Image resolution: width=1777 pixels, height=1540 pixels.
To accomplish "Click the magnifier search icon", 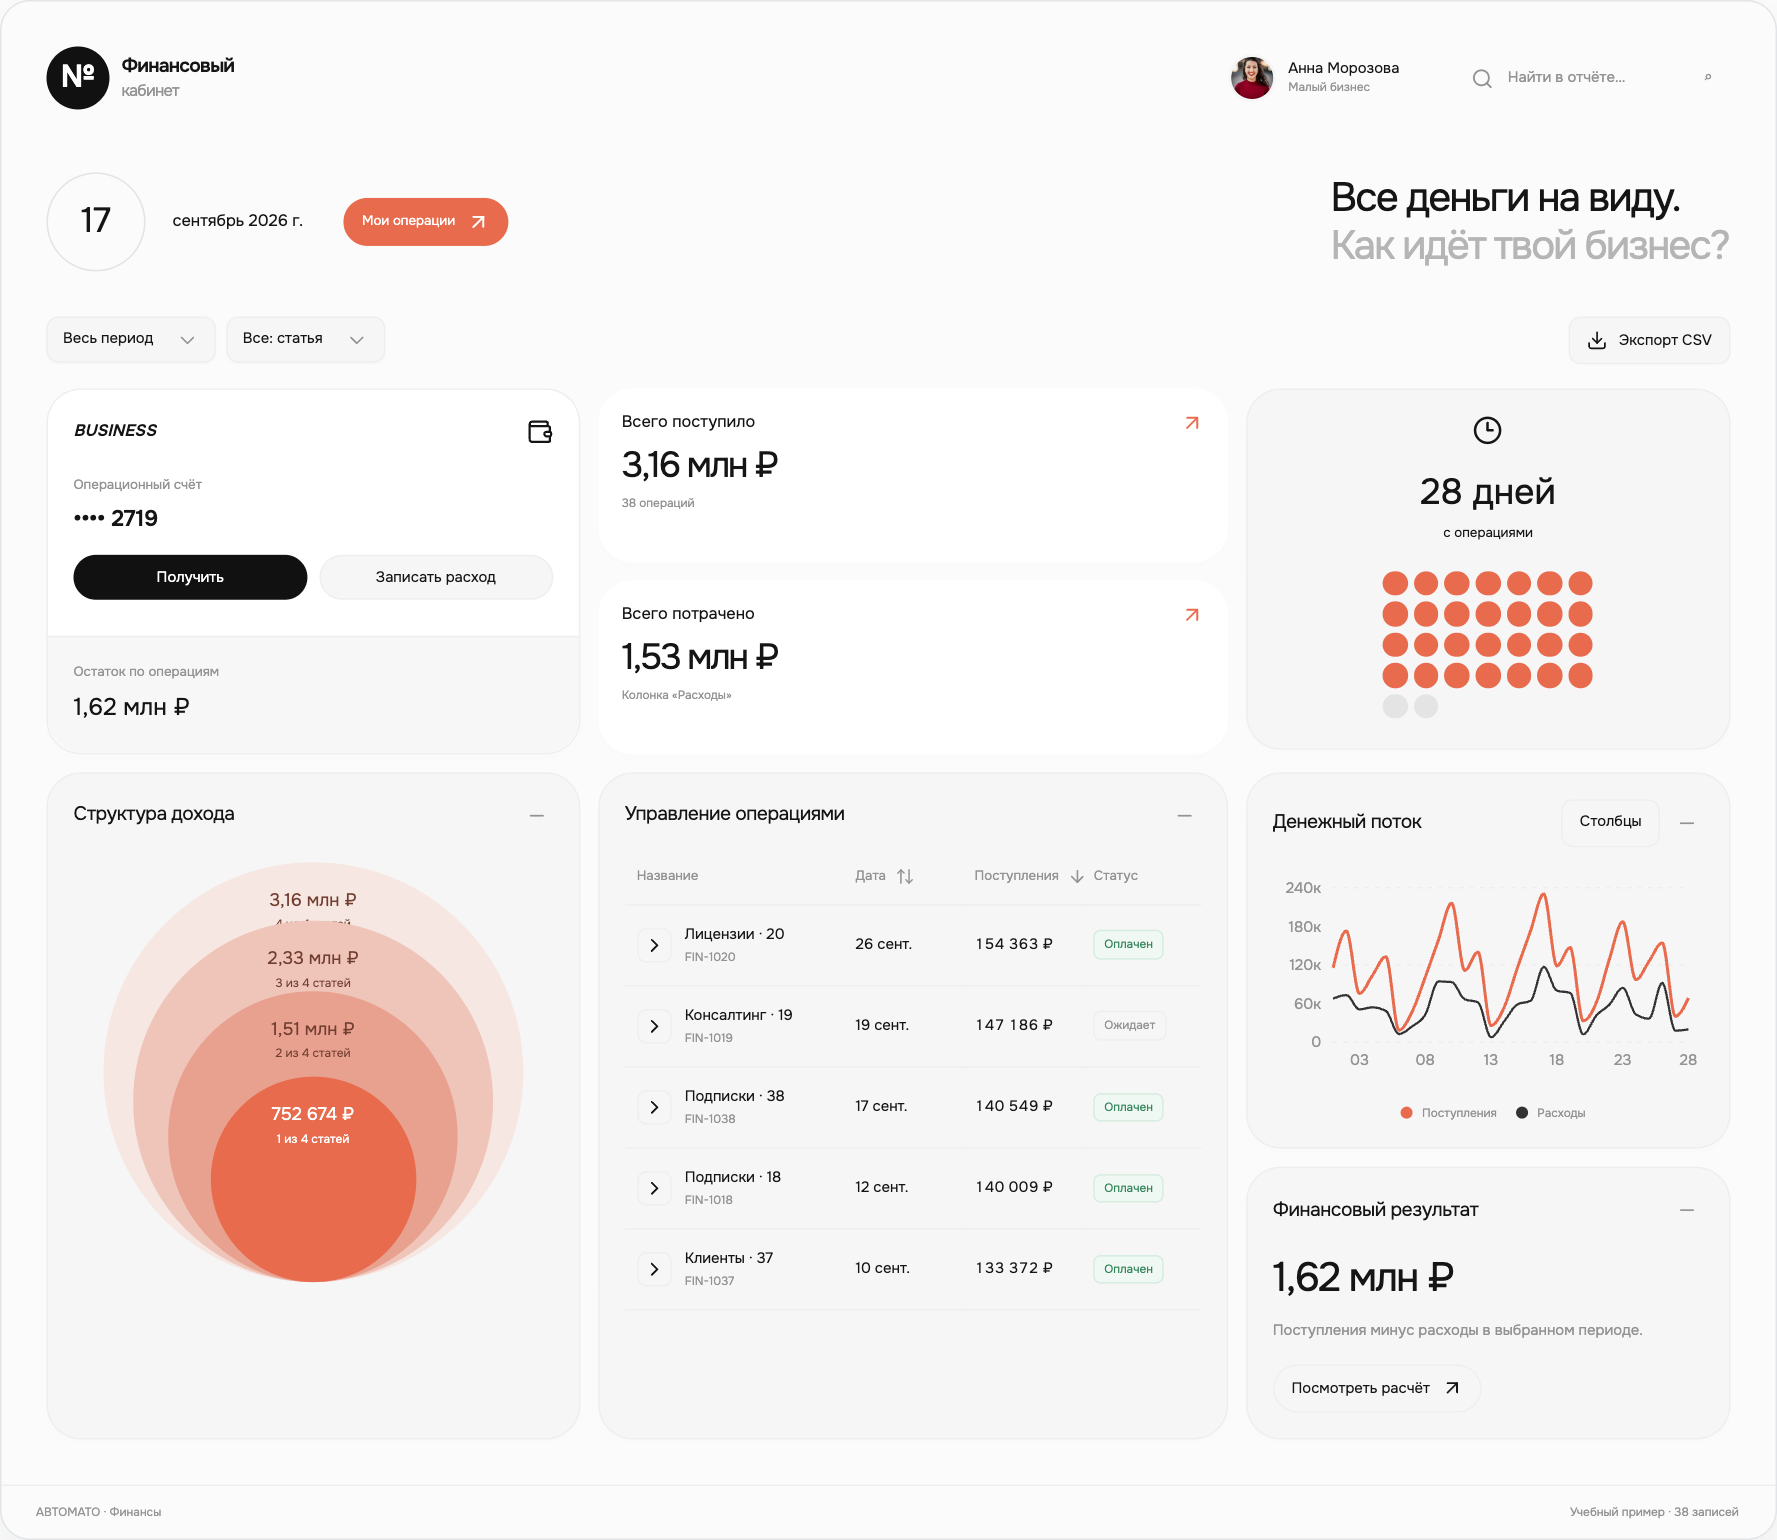I will coord(1482,78).
